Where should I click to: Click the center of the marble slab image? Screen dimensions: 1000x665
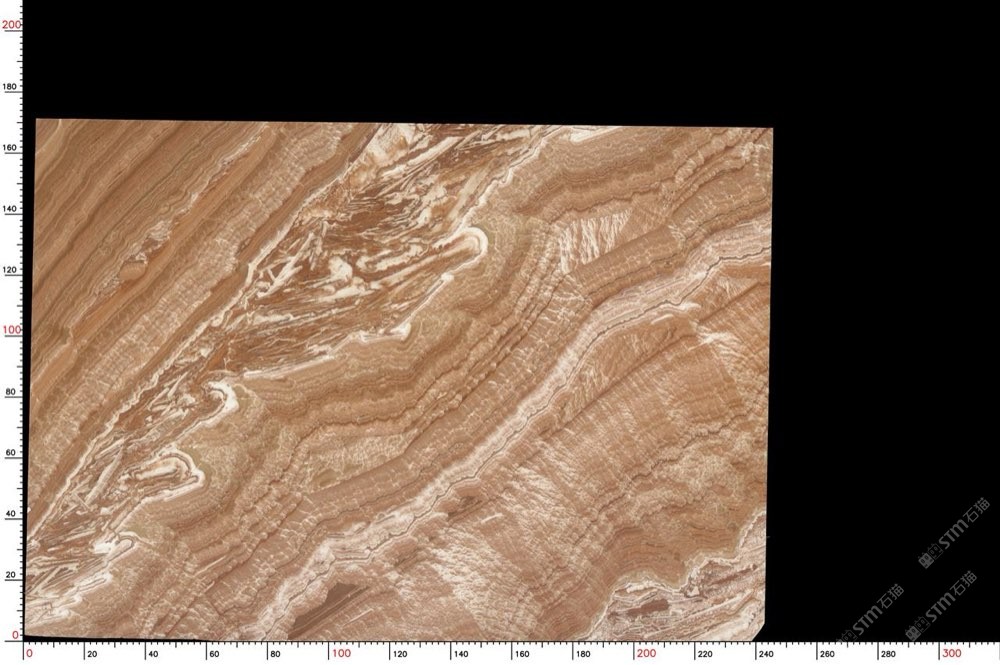400,380
